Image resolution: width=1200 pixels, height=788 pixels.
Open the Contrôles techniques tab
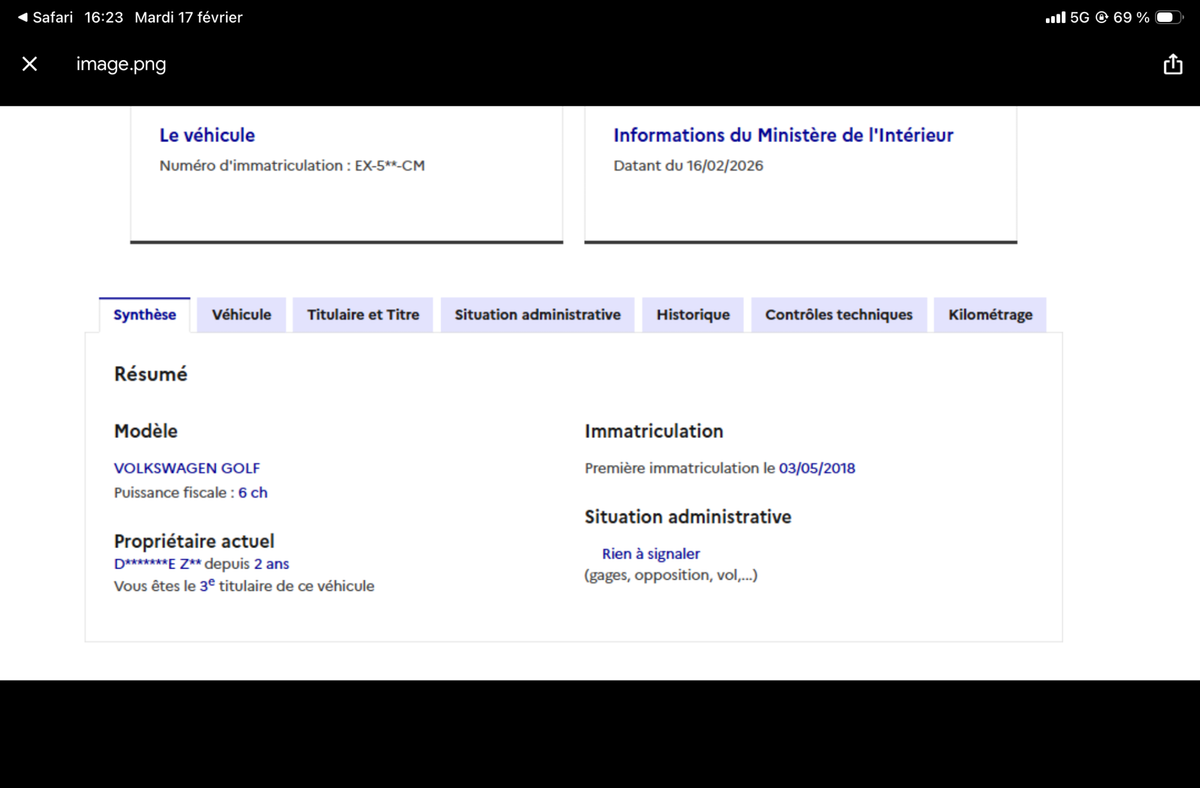[x=839, y=315]
